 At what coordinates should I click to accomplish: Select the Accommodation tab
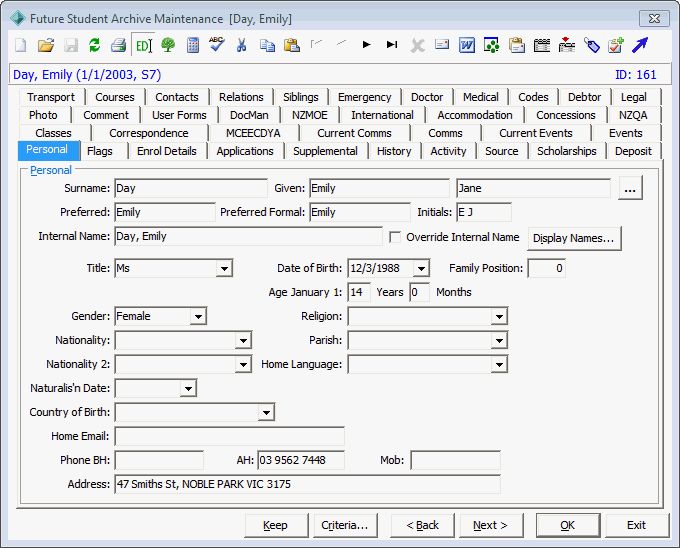click(475, 115)
